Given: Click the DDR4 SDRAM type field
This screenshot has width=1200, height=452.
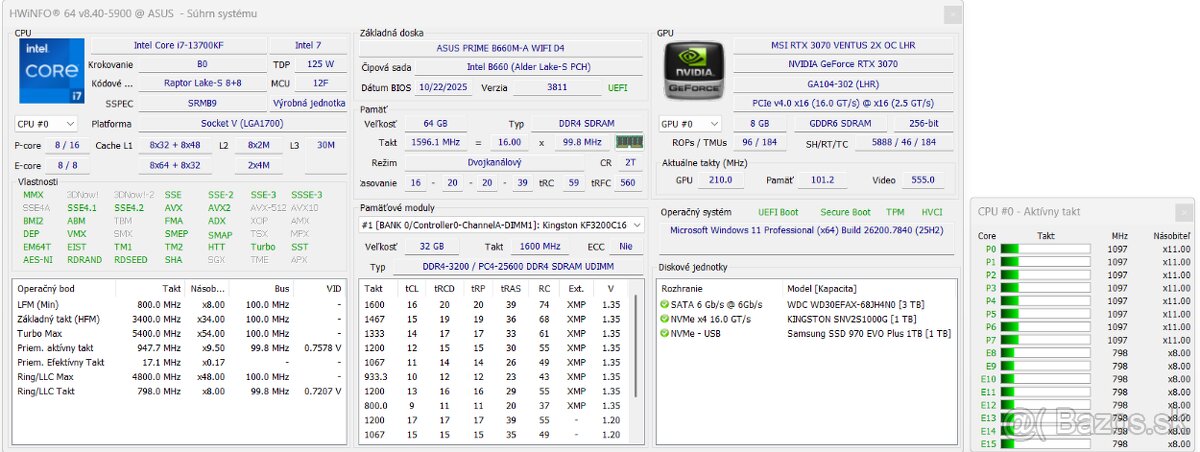Looking at the screenshot, I should coord(586,123).
